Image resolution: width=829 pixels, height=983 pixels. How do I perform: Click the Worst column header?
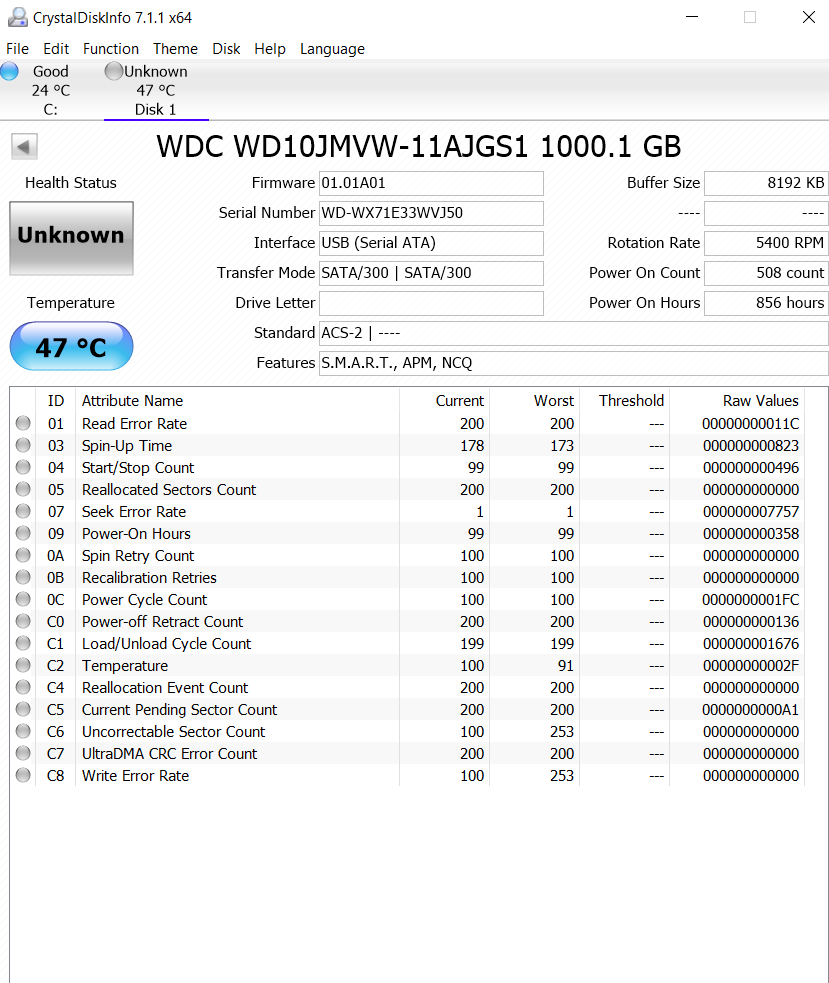[534, 401]
